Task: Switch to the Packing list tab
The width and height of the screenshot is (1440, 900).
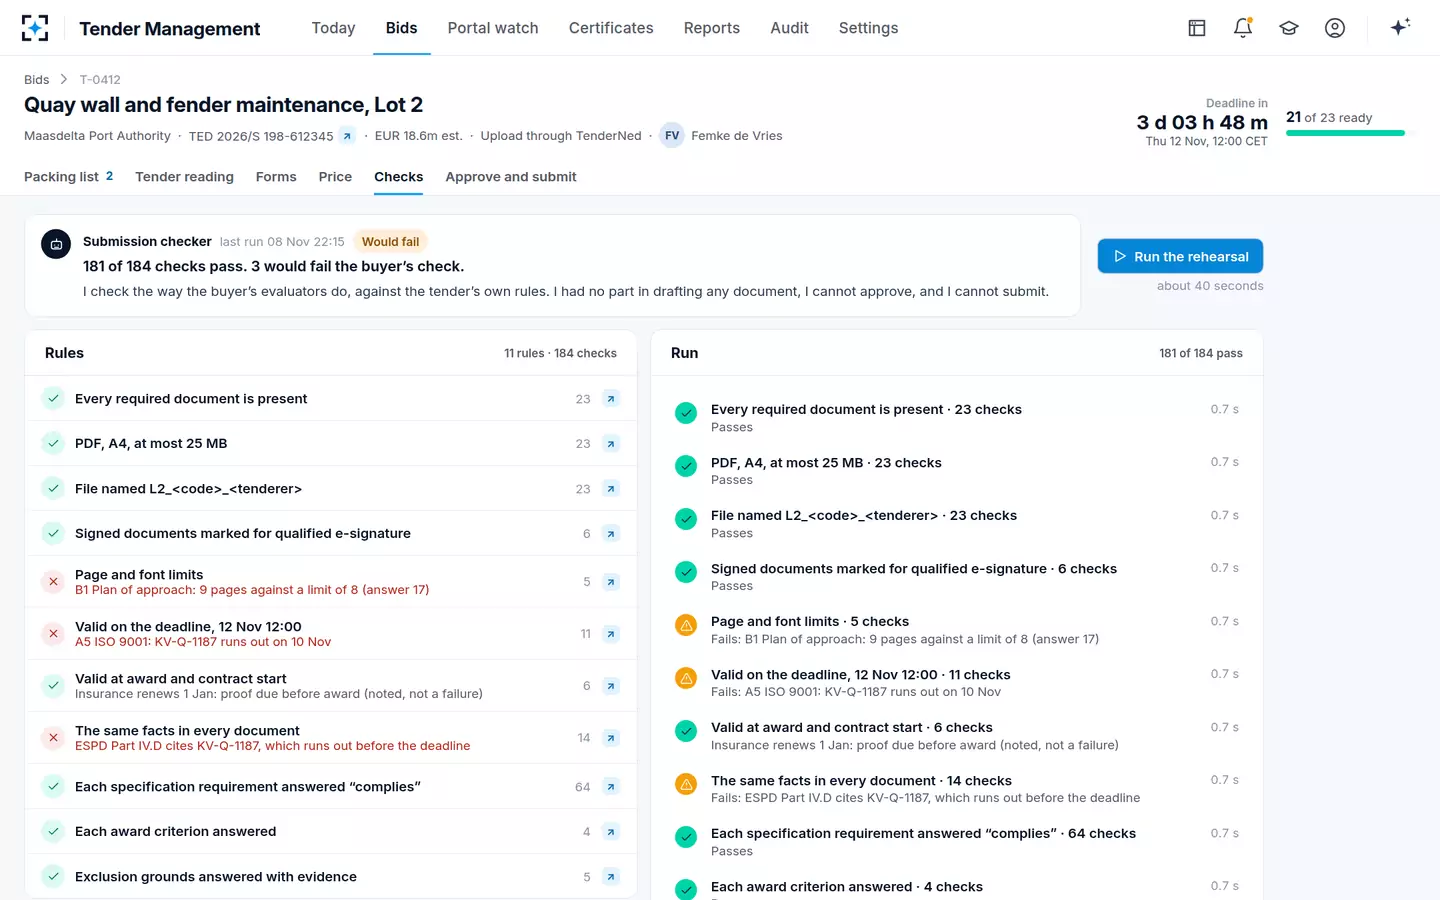Action: point(69,177)
